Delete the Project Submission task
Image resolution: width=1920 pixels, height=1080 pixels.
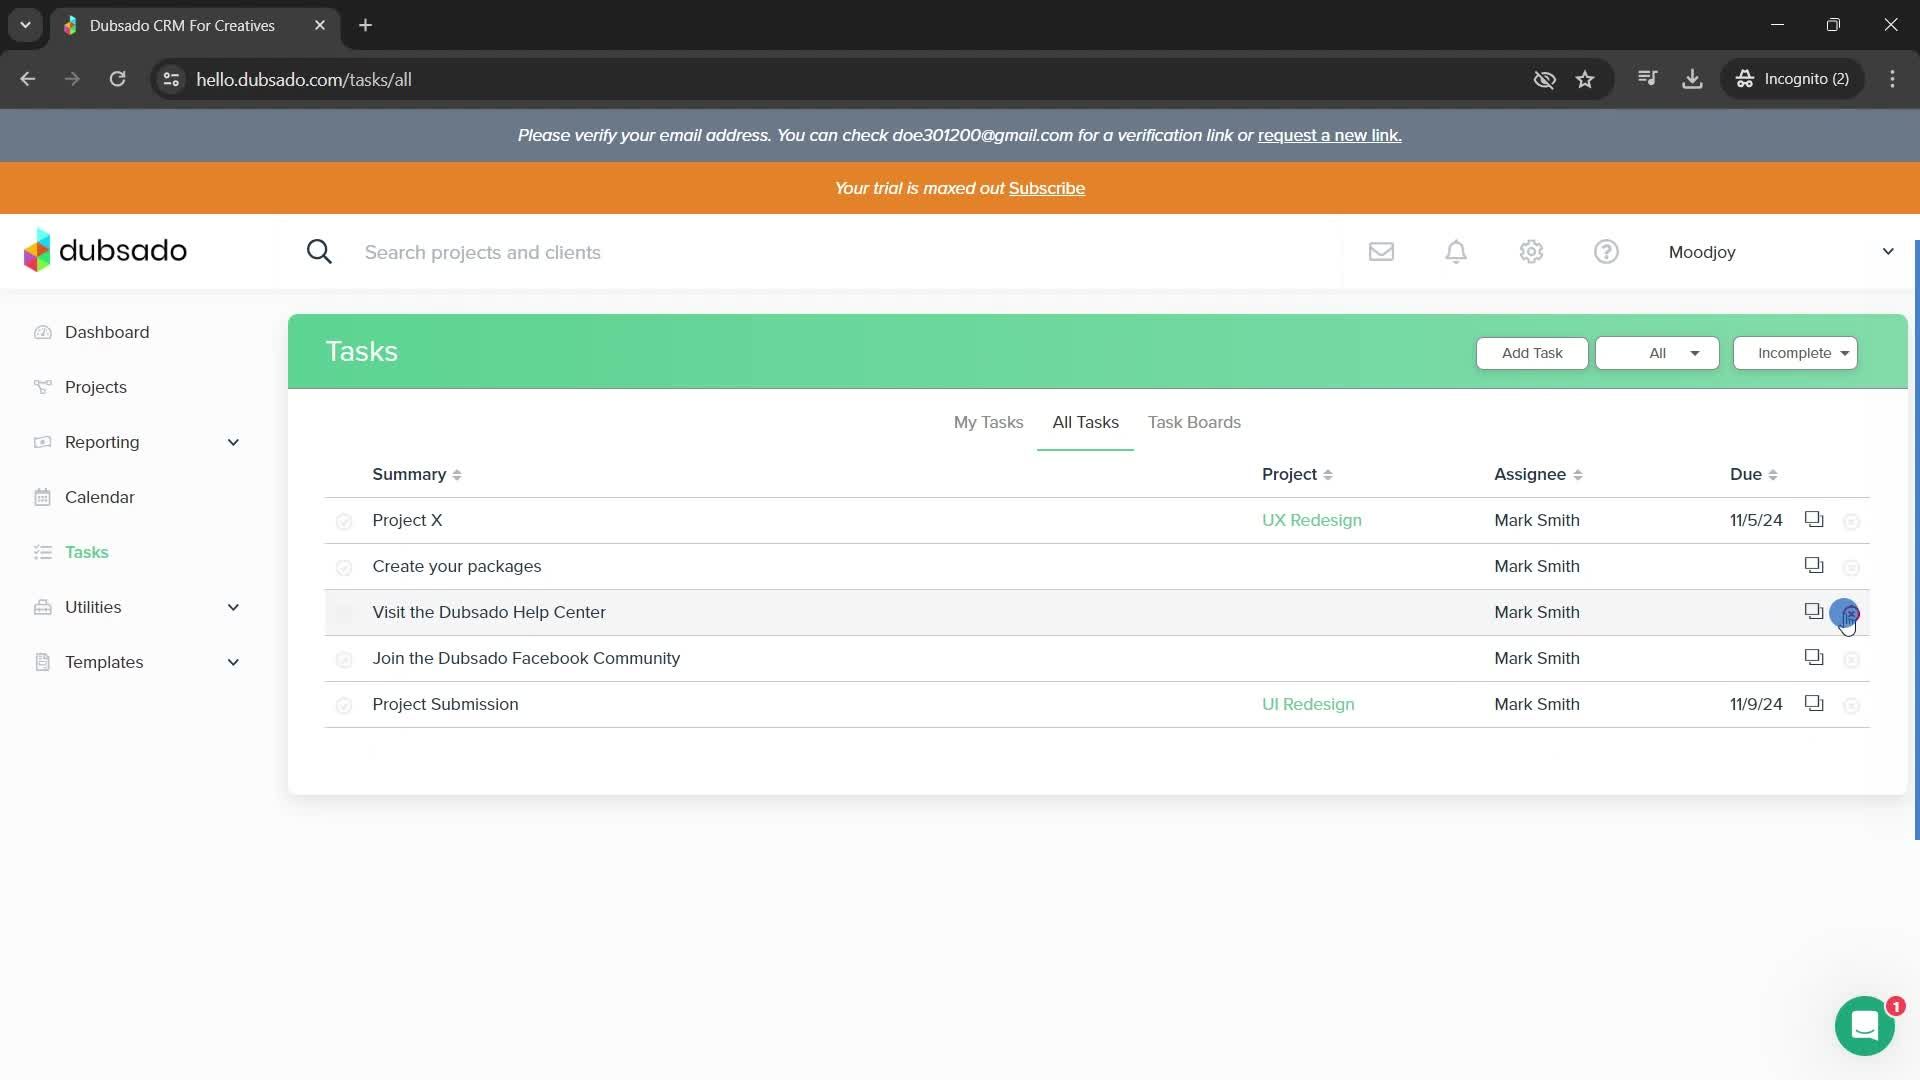(1851, 705)
